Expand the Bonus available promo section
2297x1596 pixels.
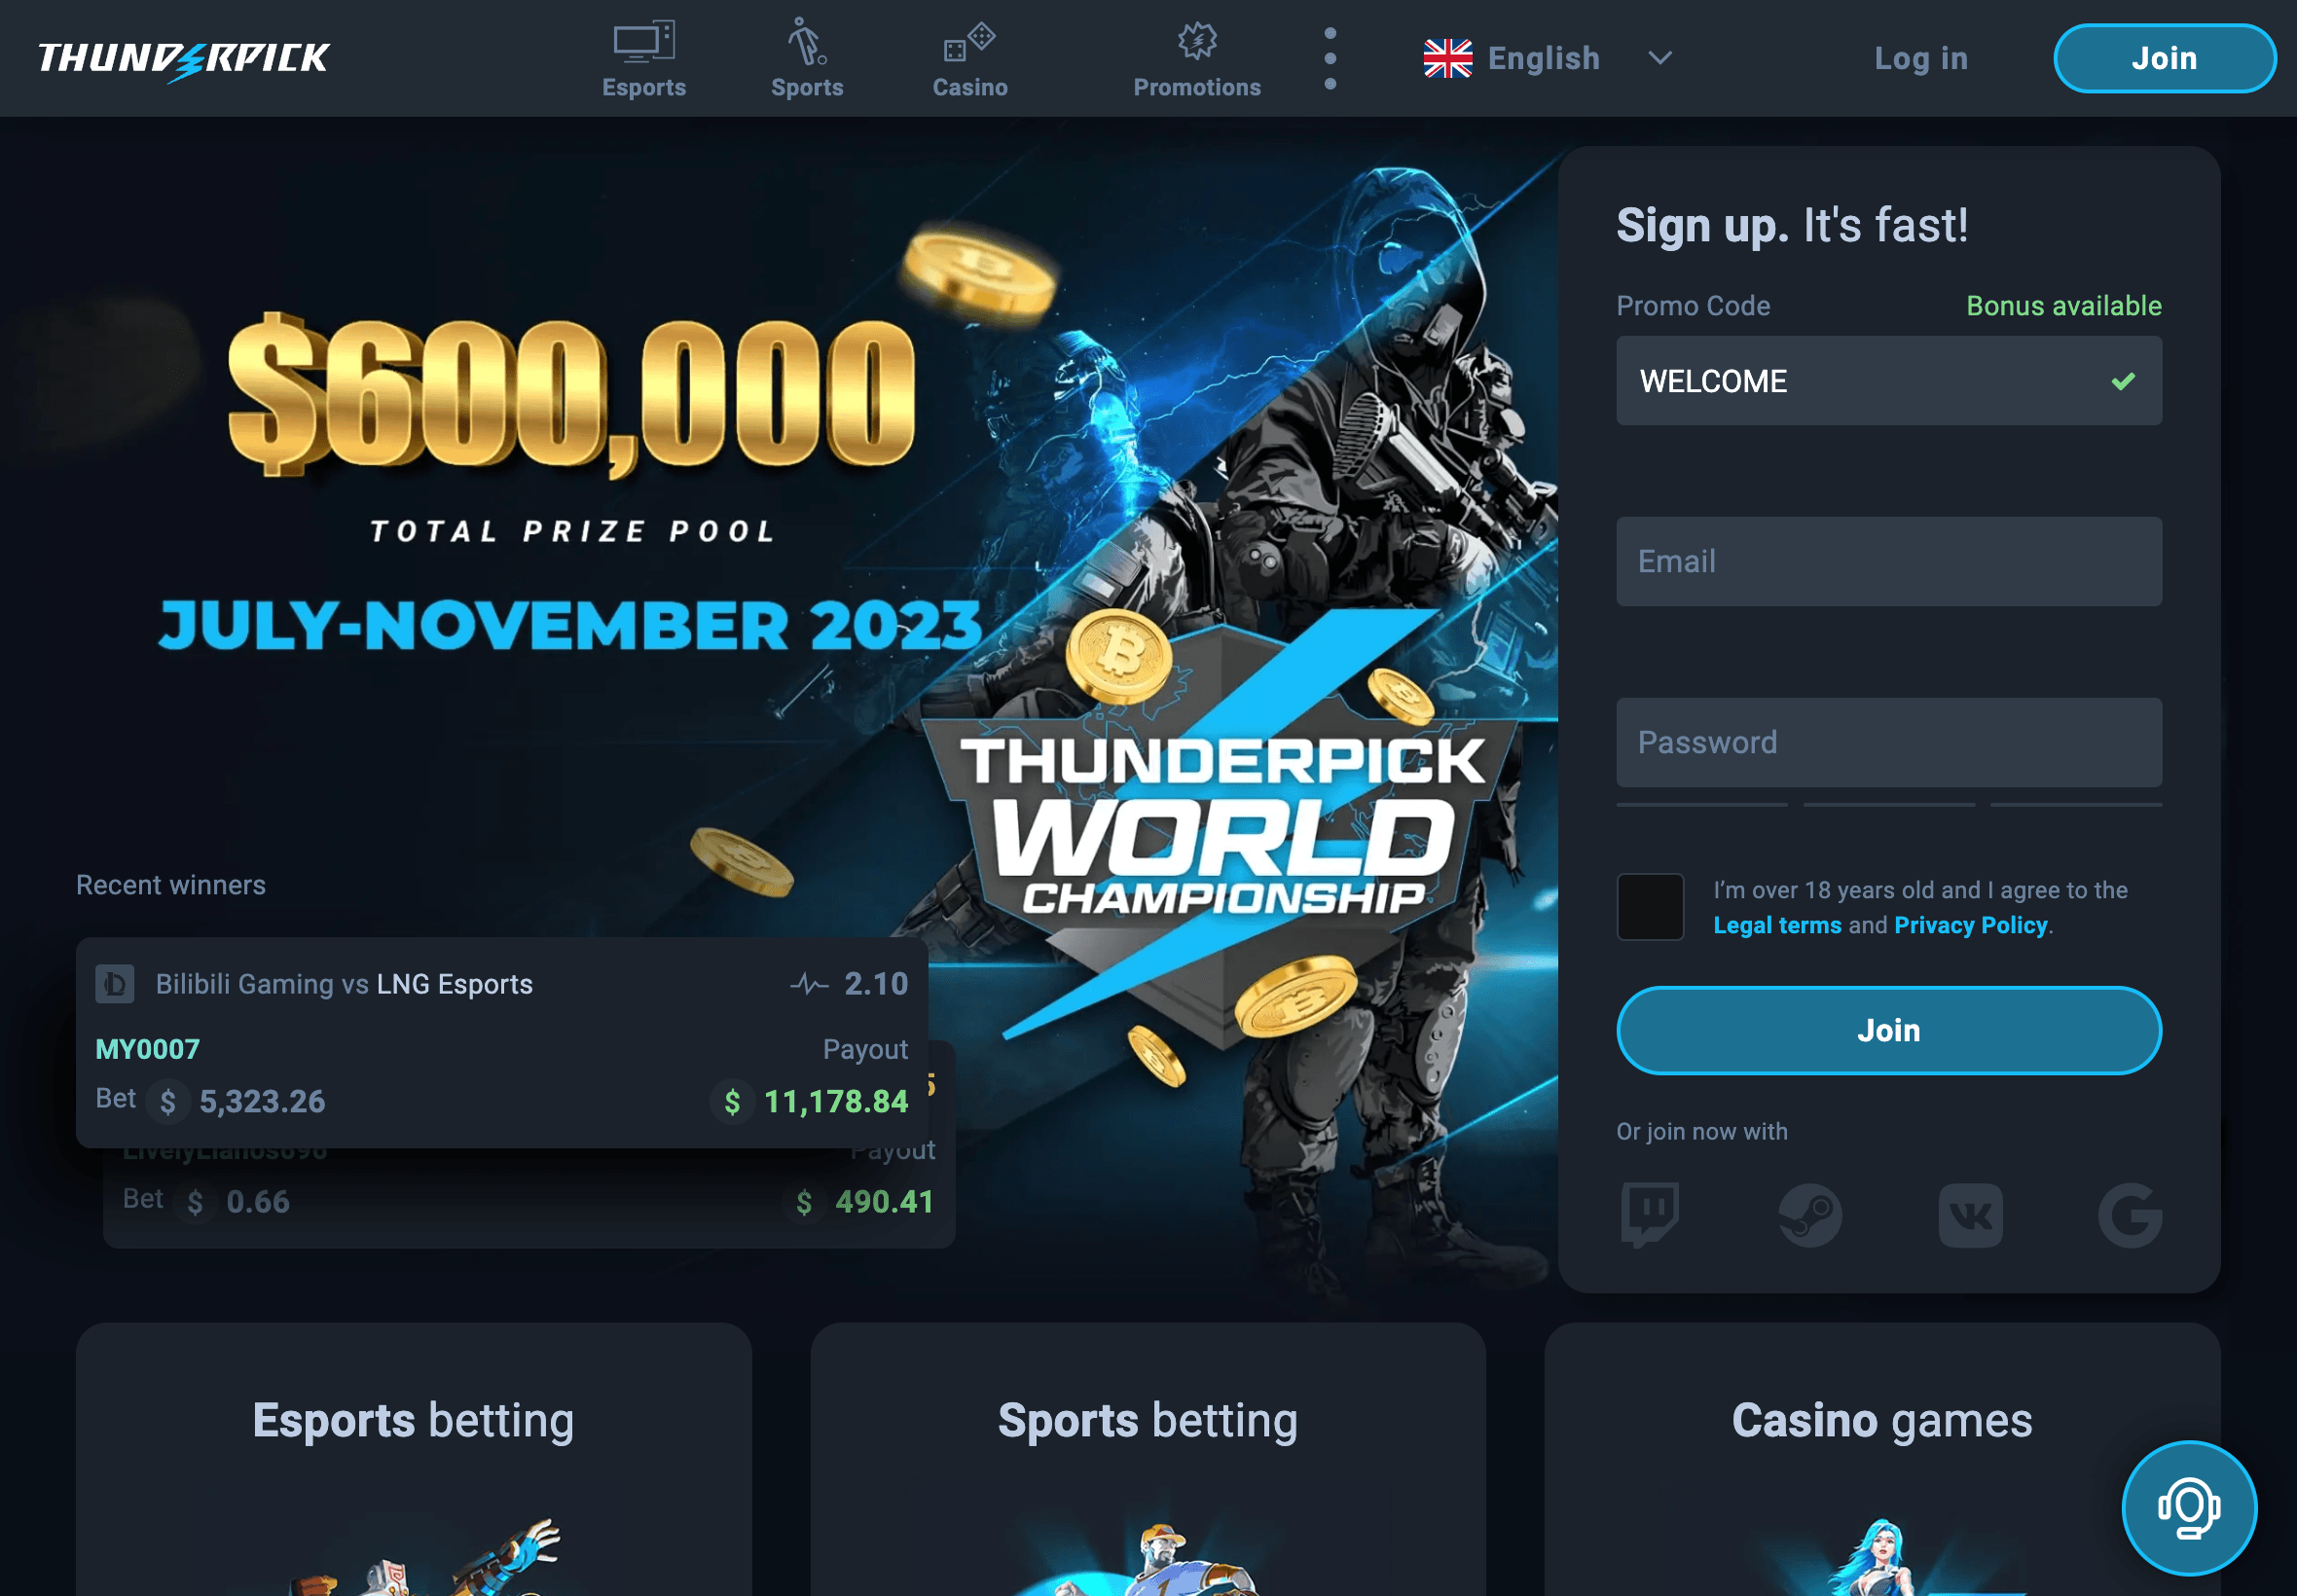pyautogui.click(x=2064, y=304)
